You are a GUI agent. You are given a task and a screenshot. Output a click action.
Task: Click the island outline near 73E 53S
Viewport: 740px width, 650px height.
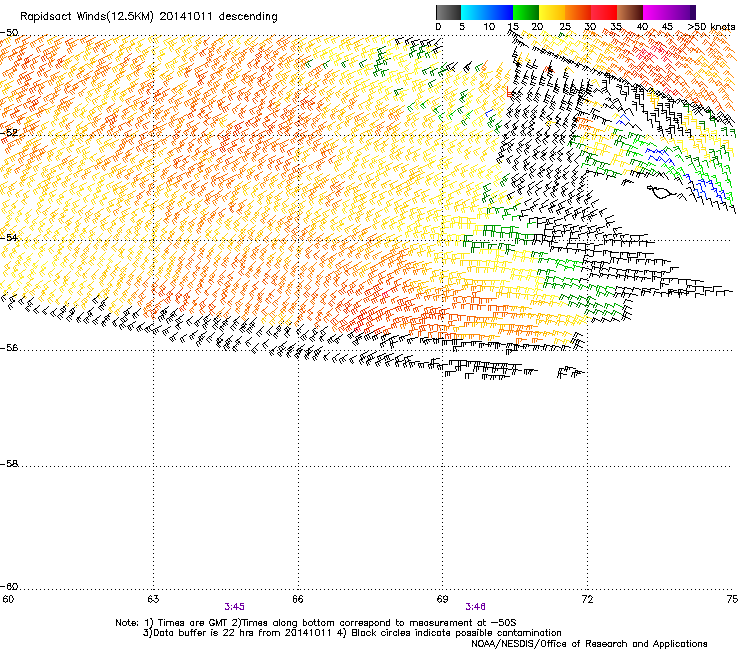tap(660, 192)
